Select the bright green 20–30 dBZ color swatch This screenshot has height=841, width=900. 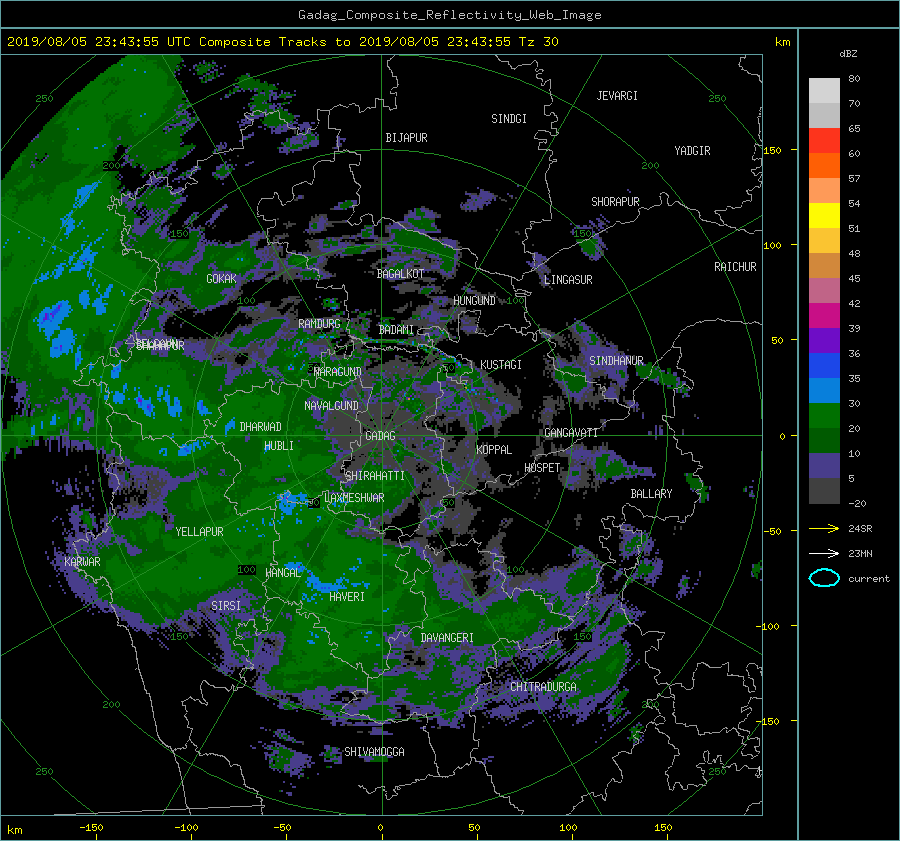pyautogui.click(x=824, y=416)
